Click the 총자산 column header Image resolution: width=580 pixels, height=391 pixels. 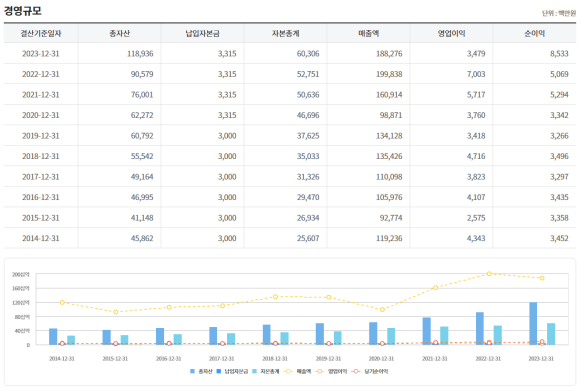tap(119, 34)
